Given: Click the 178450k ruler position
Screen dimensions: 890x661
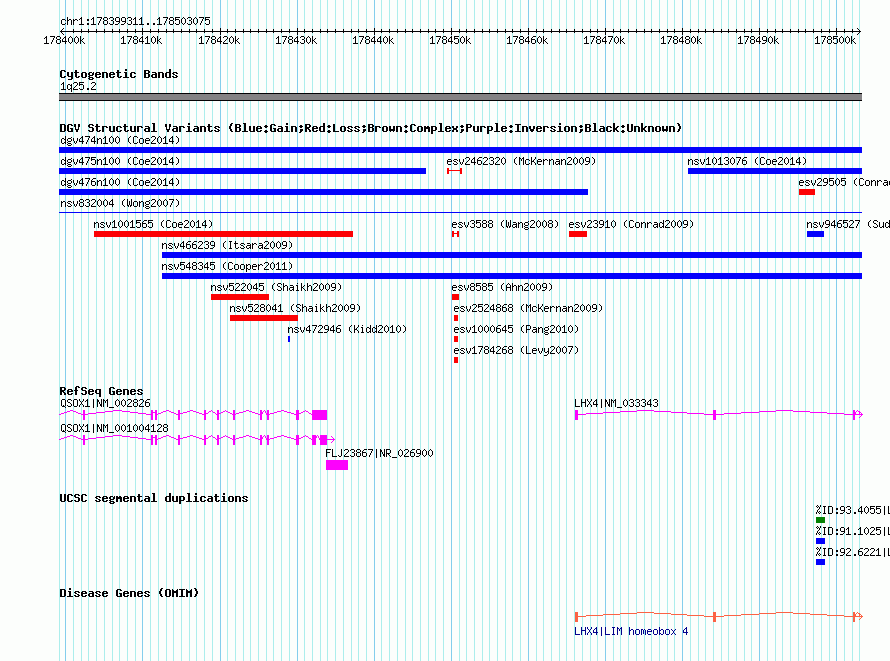Looking at the screenshot, I should 450,40.
